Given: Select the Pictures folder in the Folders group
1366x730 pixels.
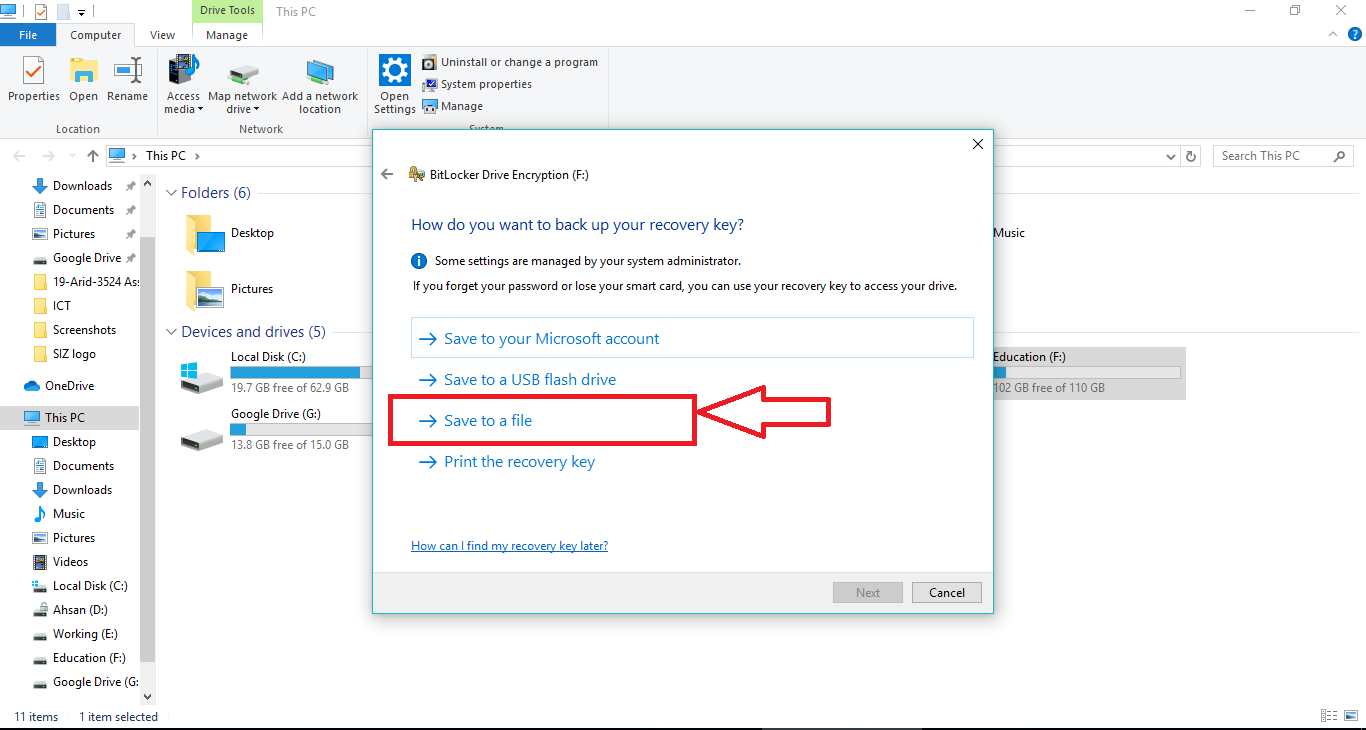Looking at the screenshot, I should click(230, 290).
